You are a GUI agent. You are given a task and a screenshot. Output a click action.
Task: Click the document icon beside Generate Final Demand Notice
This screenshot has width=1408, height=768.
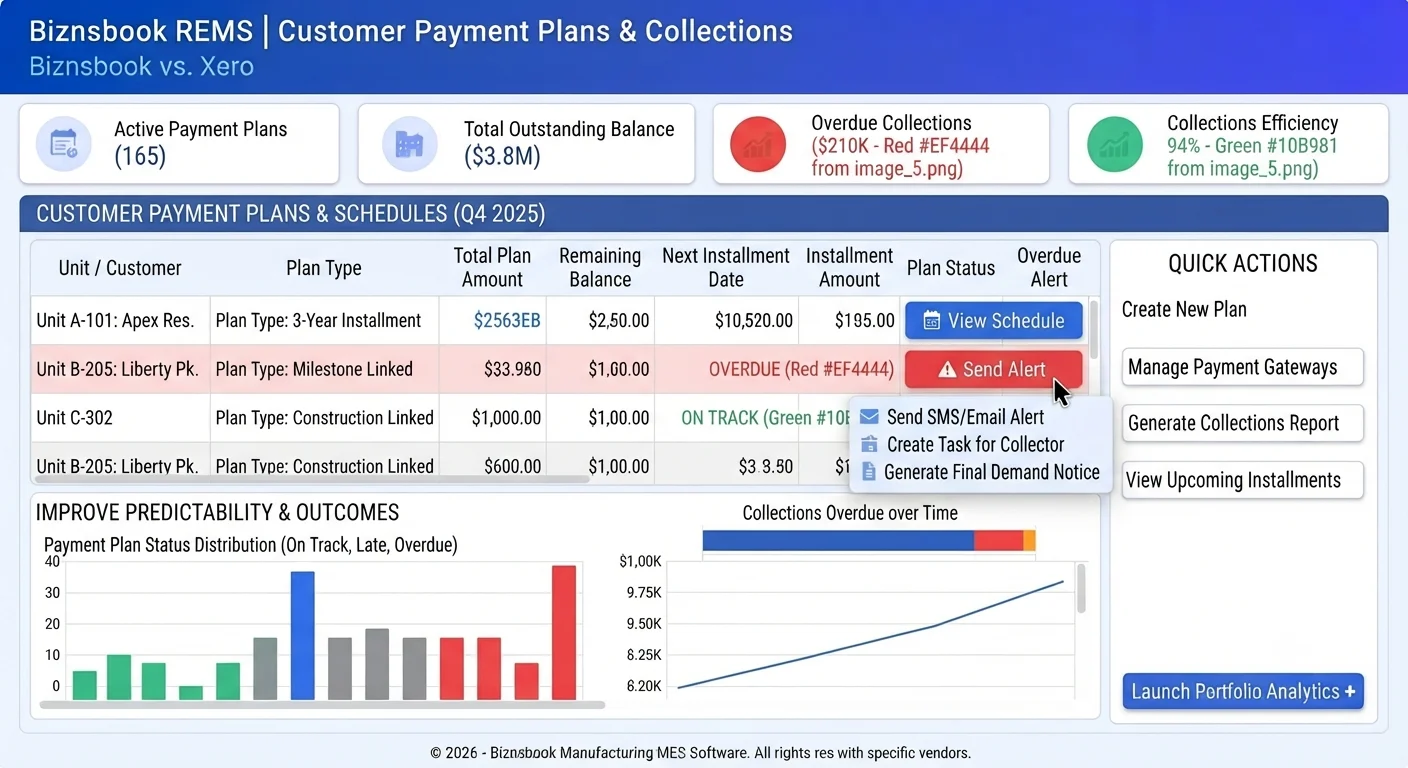[868, 472]
